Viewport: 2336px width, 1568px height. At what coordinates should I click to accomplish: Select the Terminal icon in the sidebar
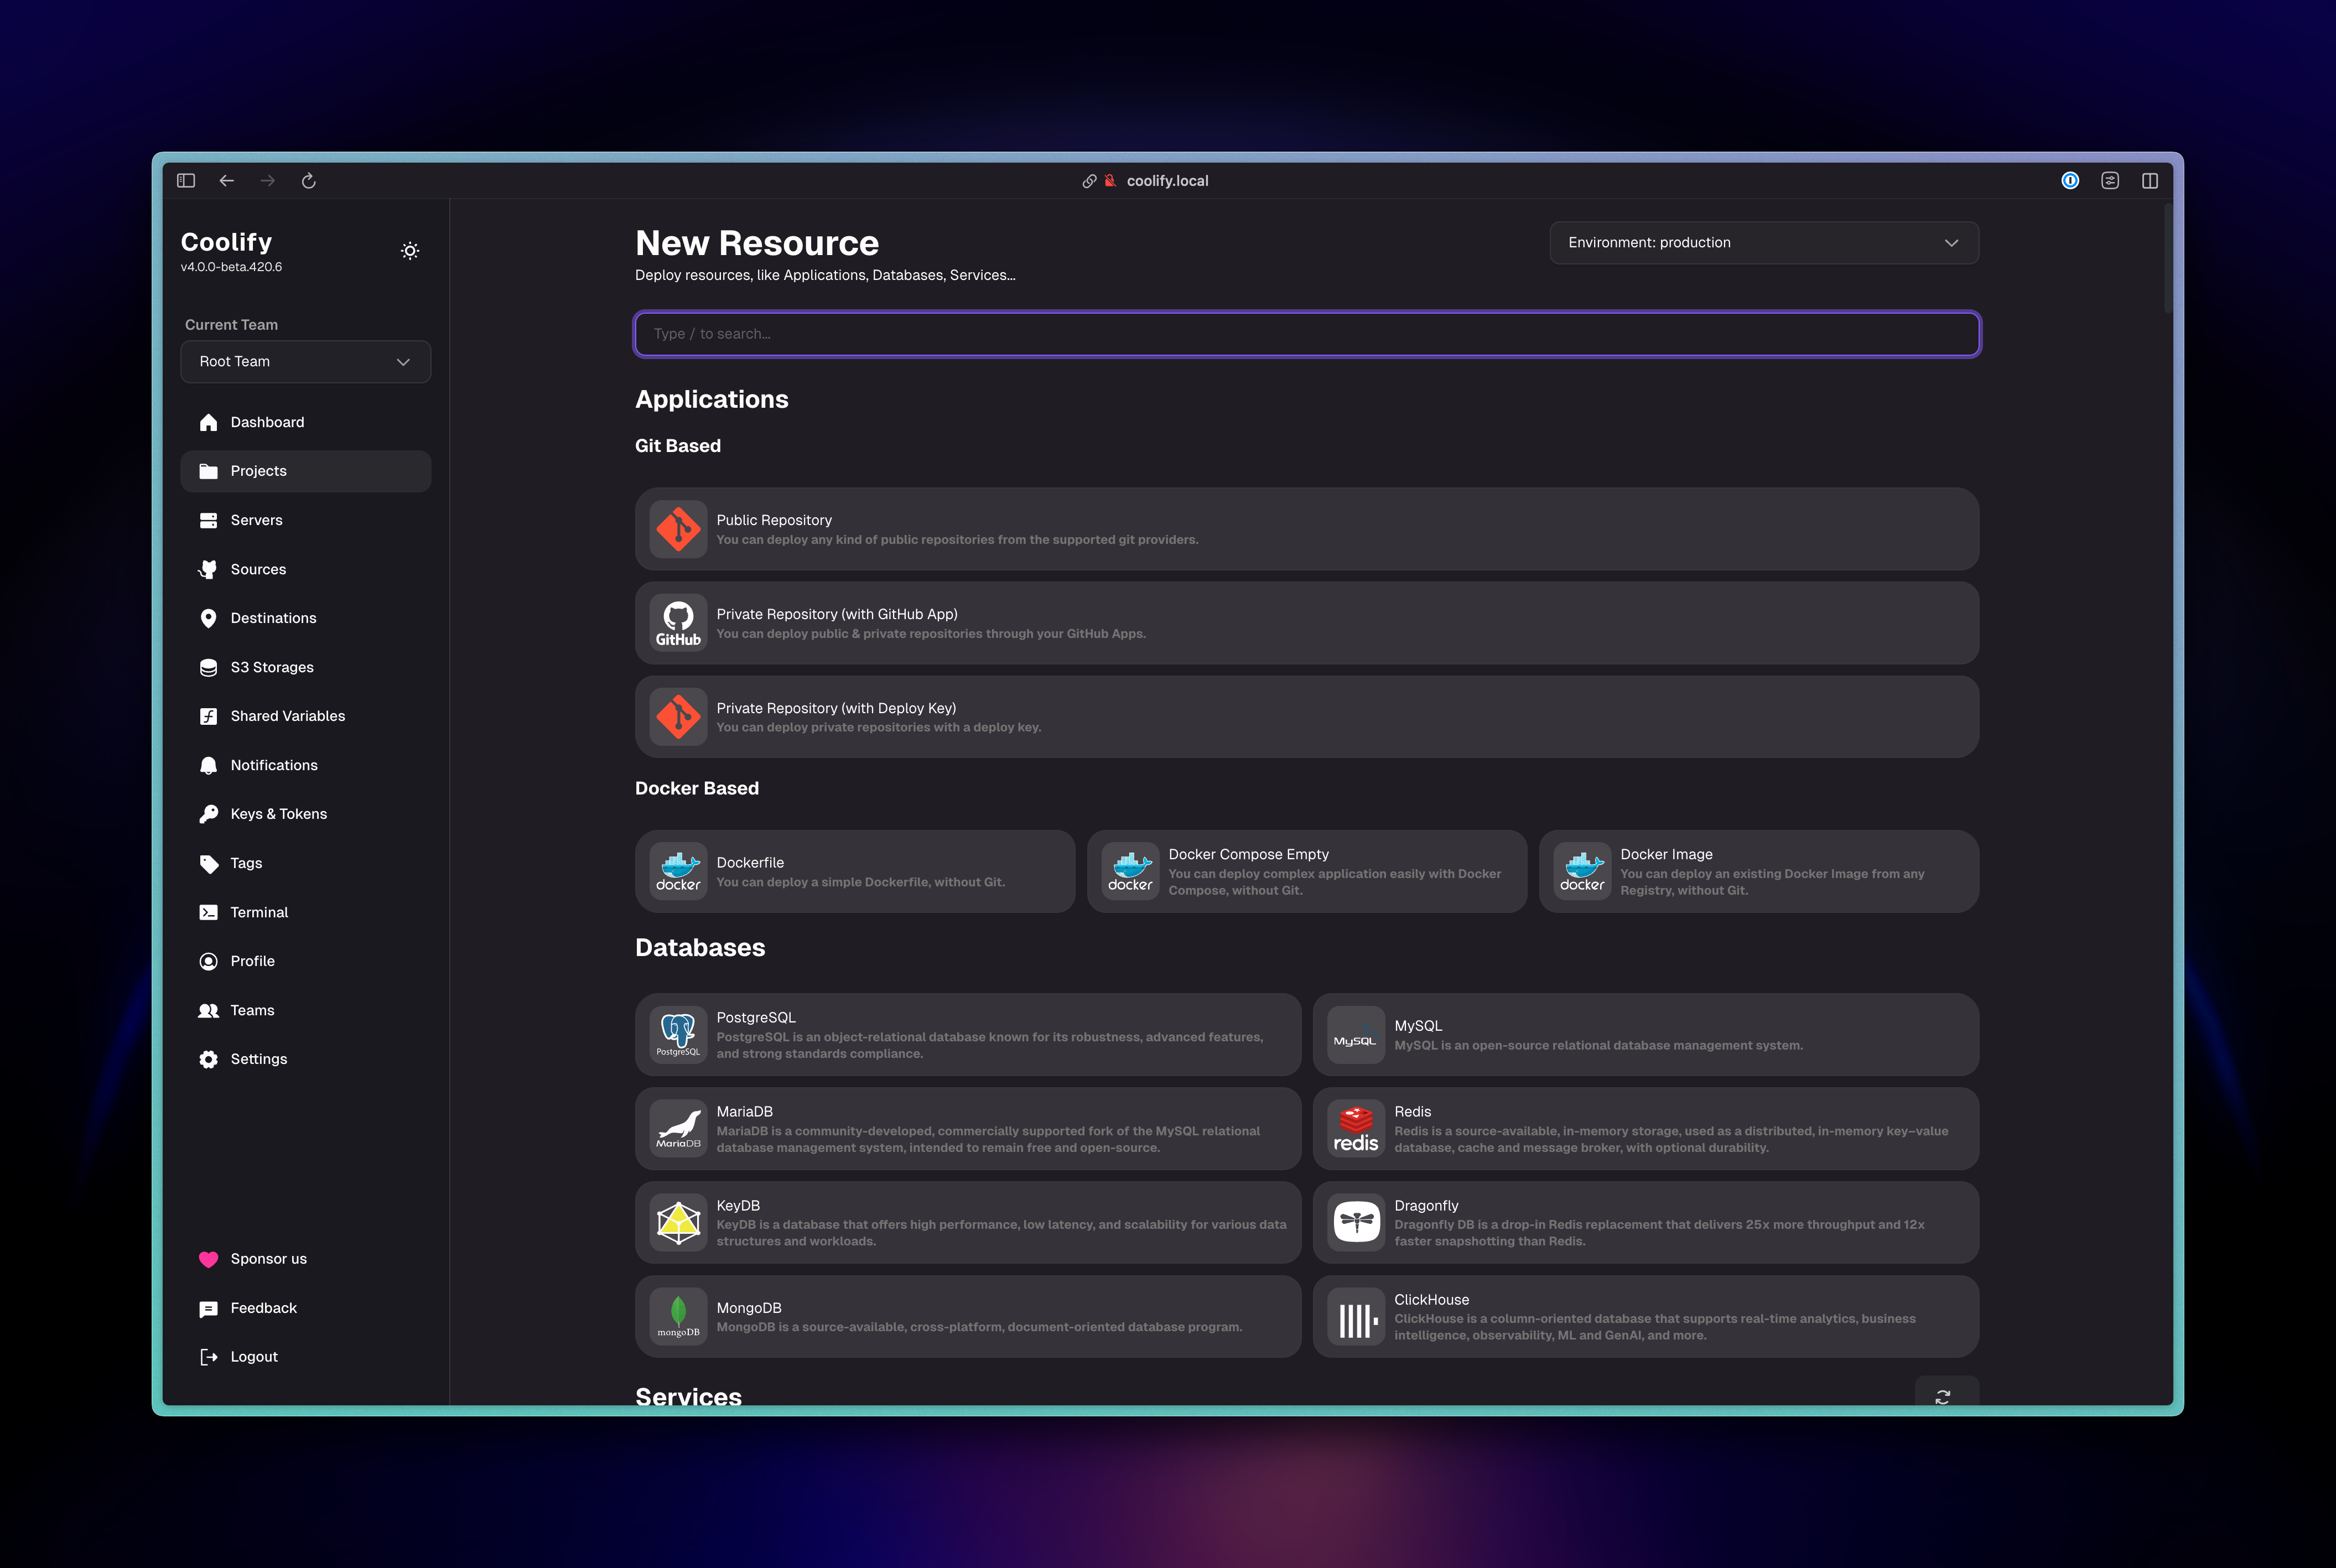click(208, 912)
